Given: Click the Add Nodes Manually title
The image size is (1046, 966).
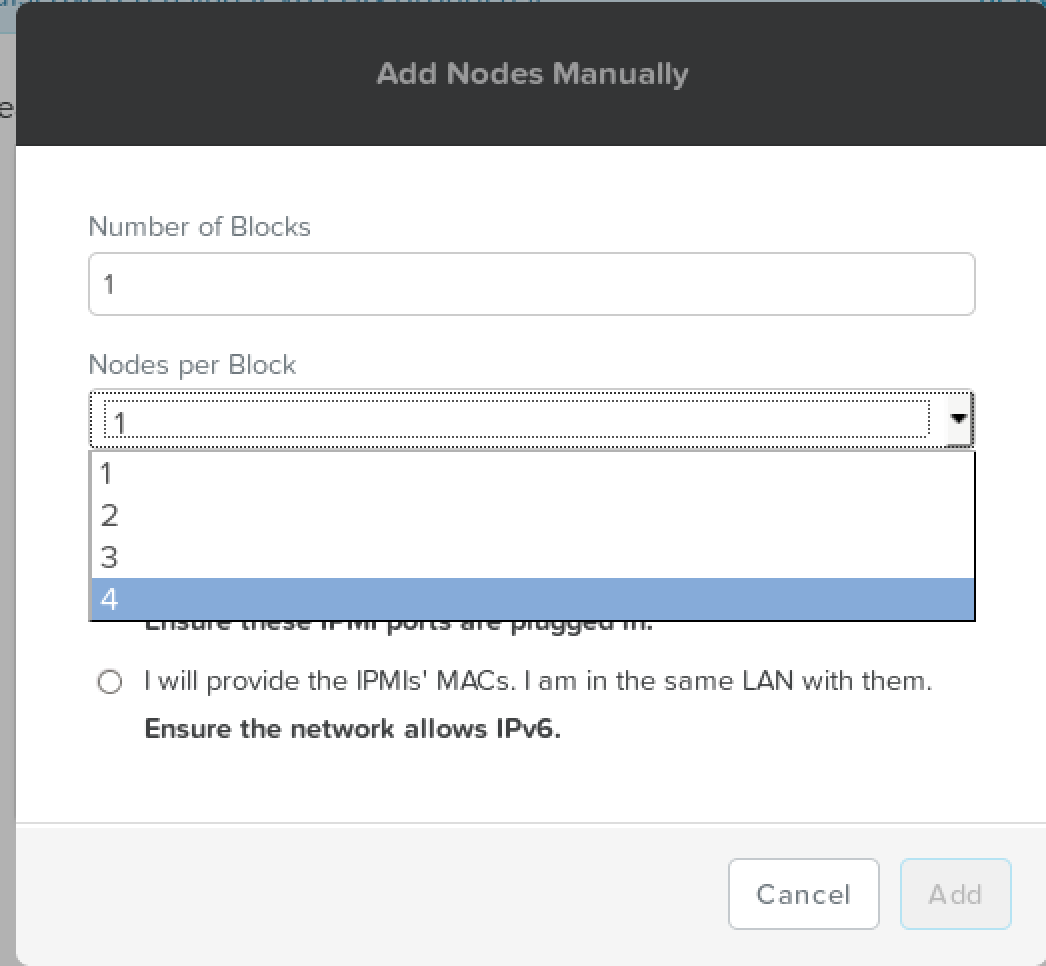Looking at the screenshot, I should [531, 74].
